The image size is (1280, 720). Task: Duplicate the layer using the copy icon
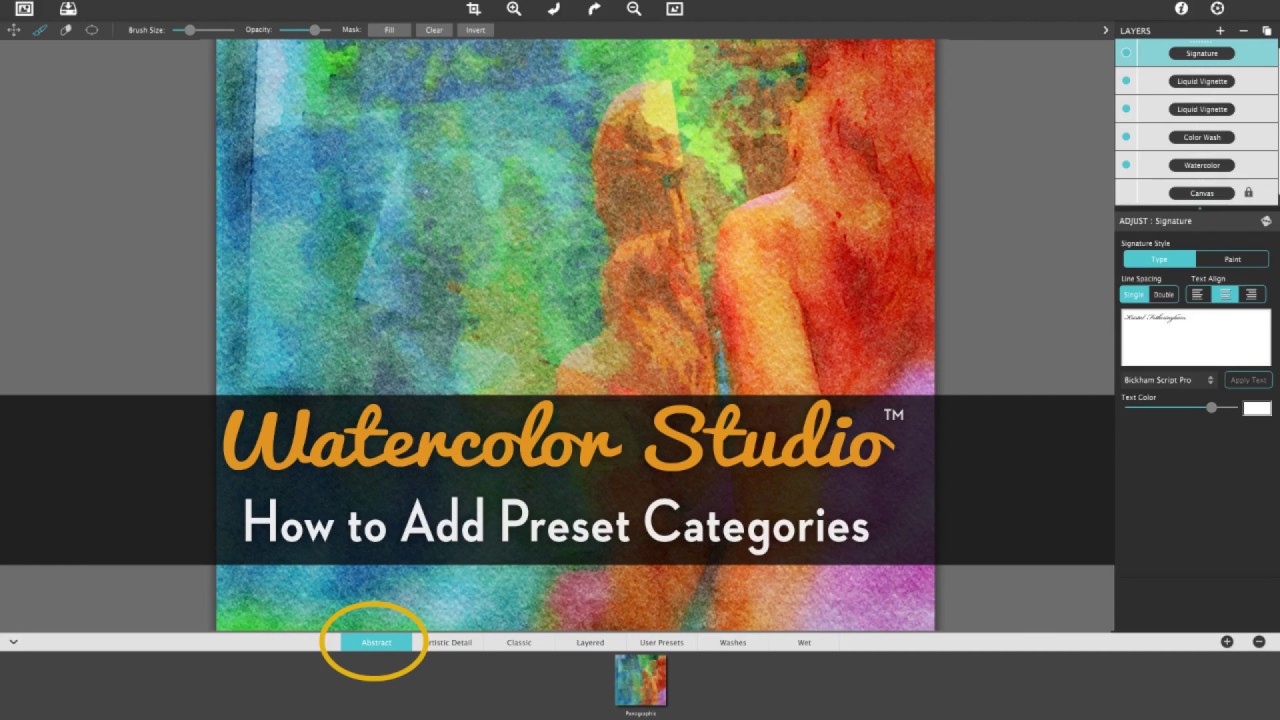click(x=1267, y=31)
